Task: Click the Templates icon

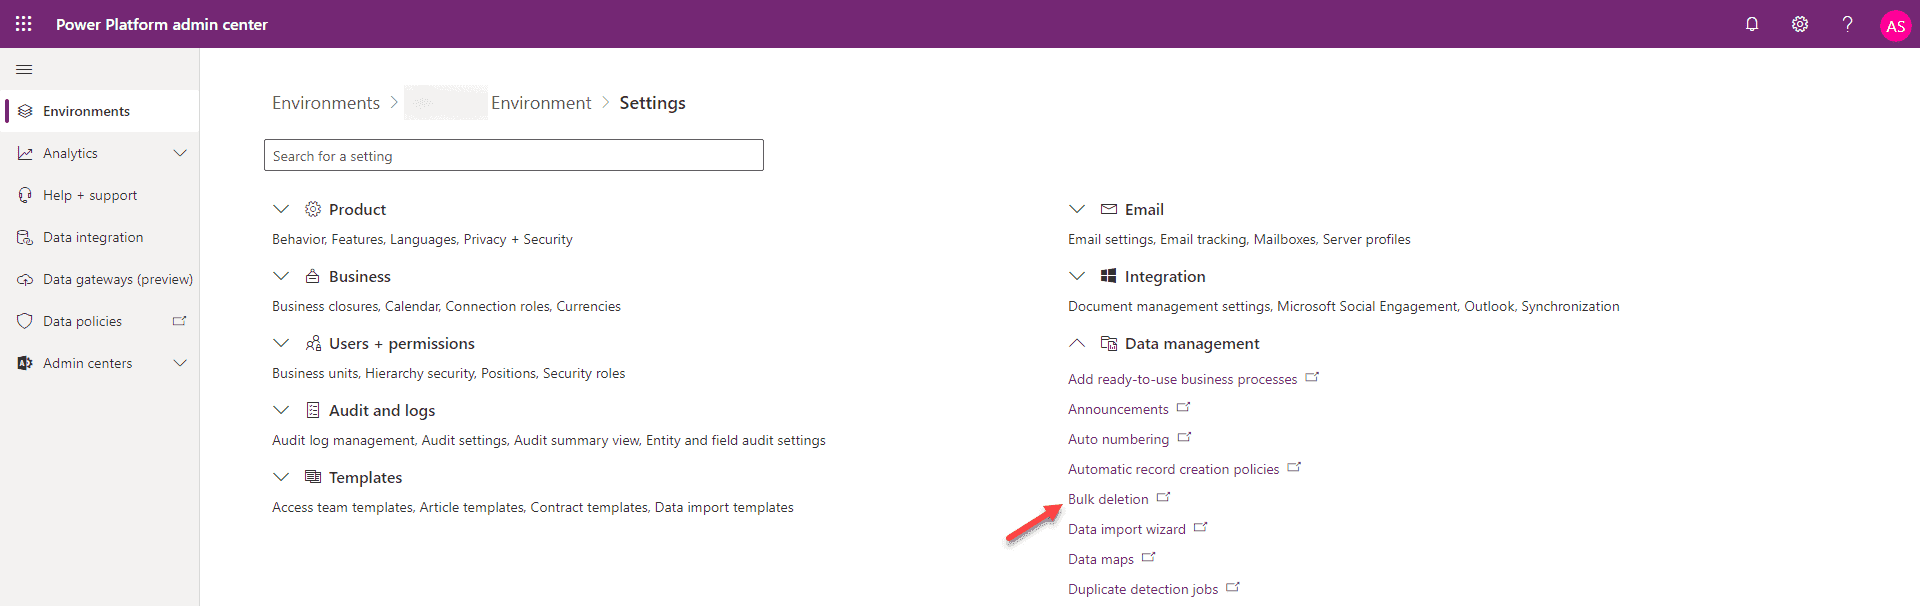Action: (x=313, y=477)
